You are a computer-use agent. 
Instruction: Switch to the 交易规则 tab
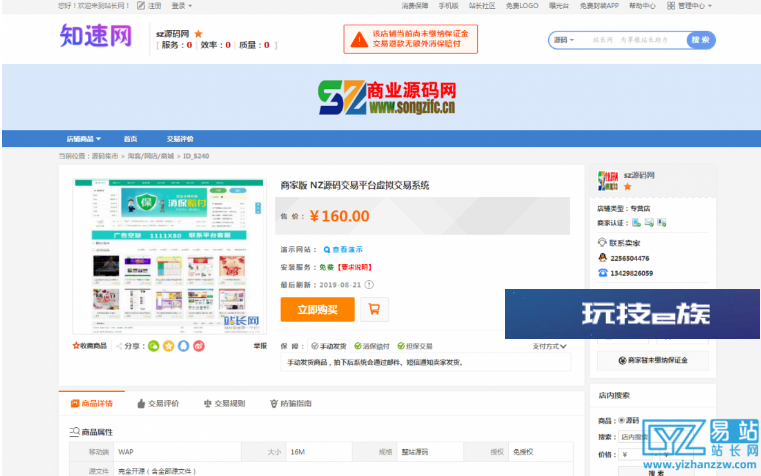point(224,403)
